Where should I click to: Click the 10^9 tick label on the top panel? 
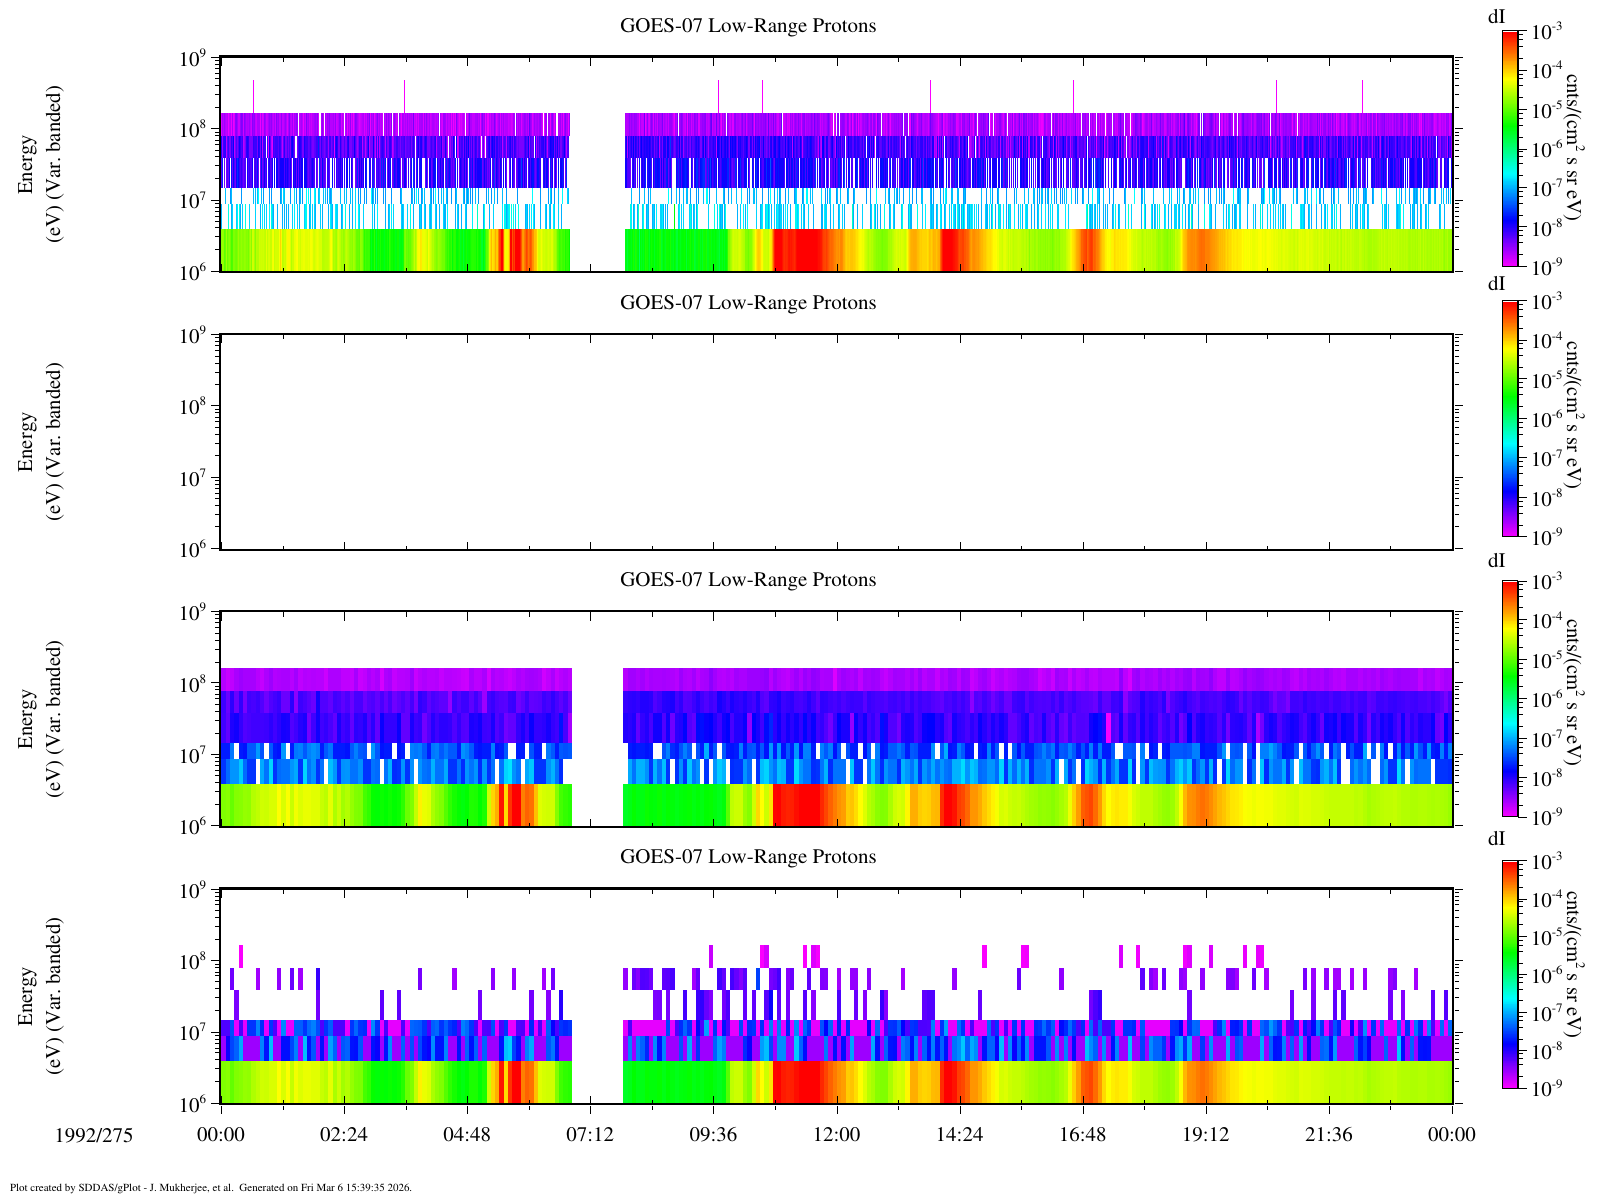click(190, 60)
